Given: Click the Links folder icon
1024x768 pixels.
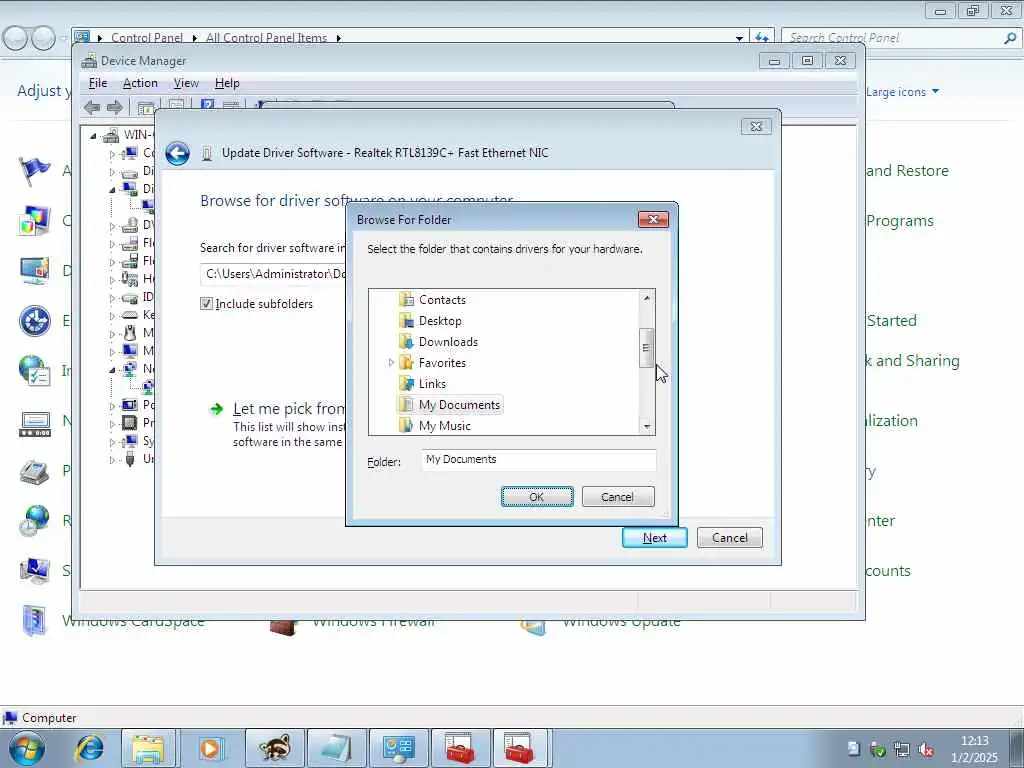Looking at the screenshot, I should tap(406, 383).
